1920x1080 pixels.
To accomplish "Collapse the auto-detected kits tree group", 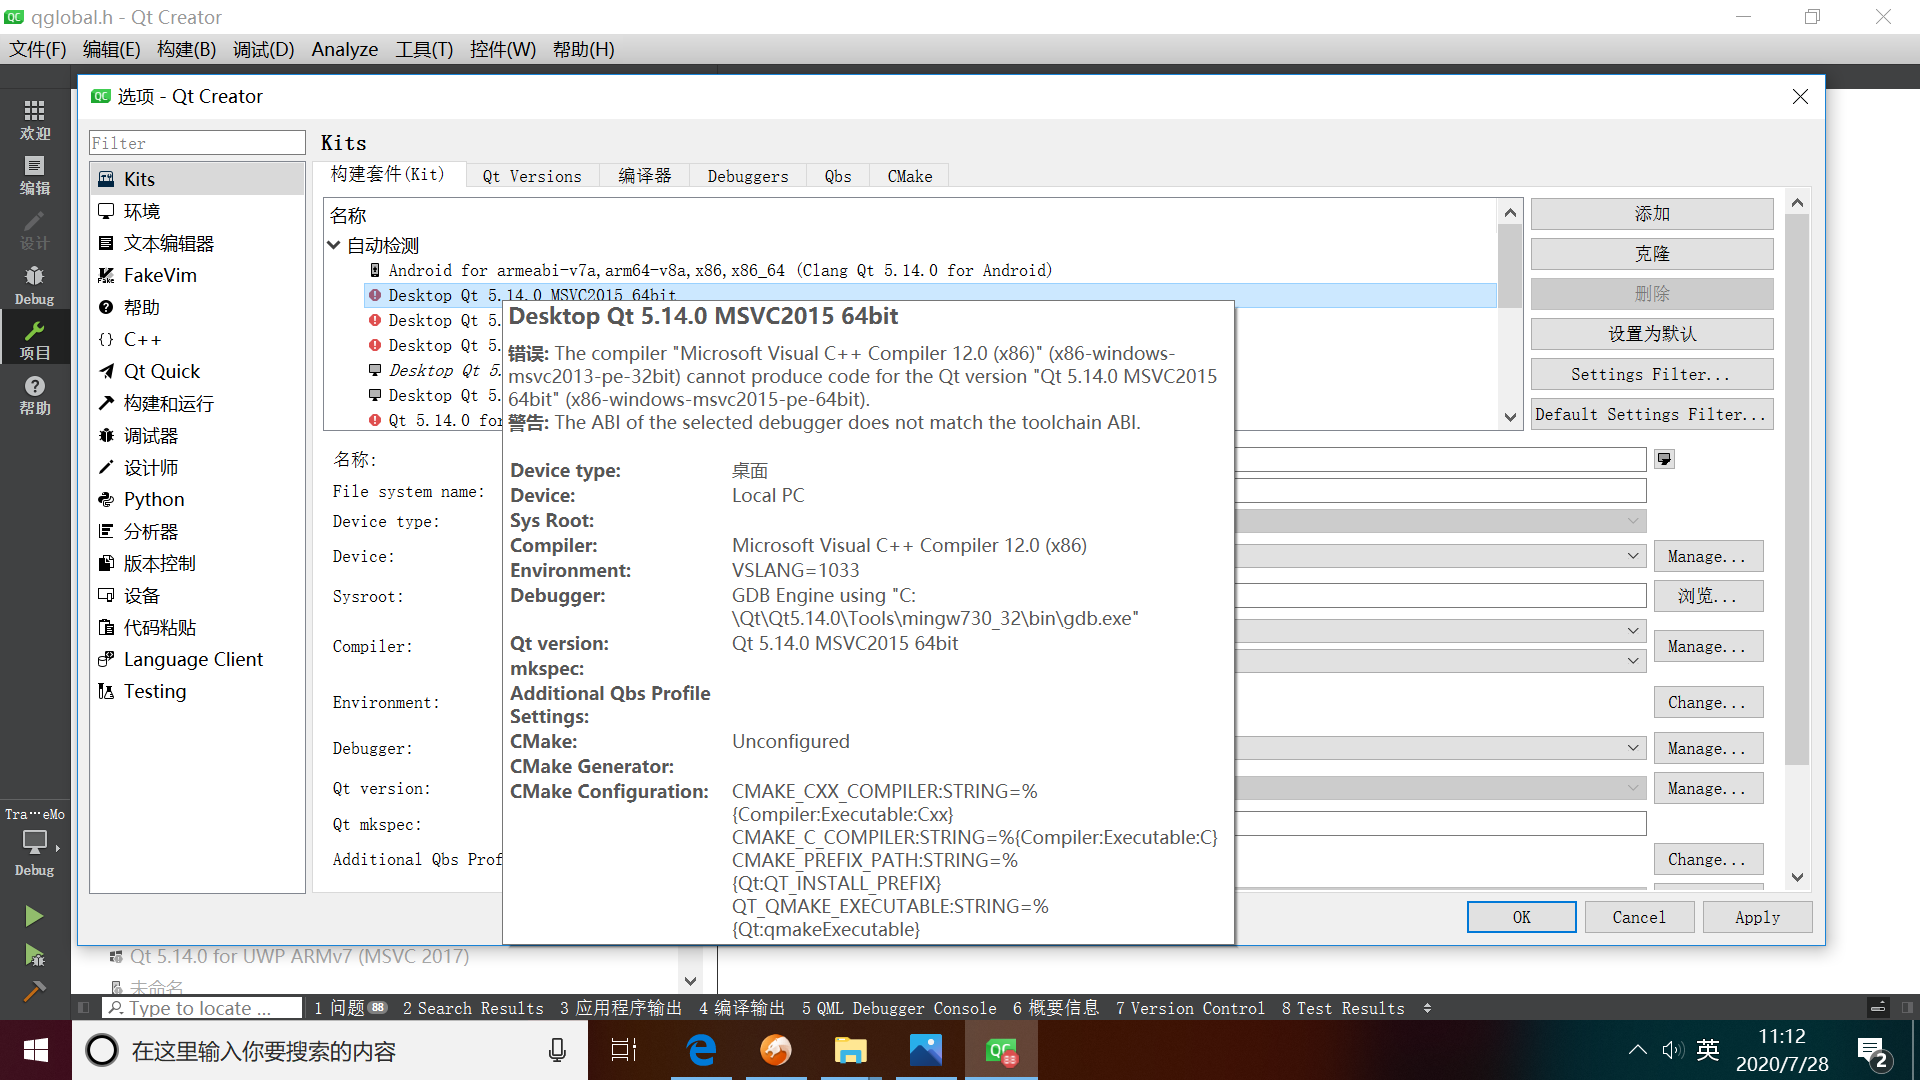I will (334, 245).
